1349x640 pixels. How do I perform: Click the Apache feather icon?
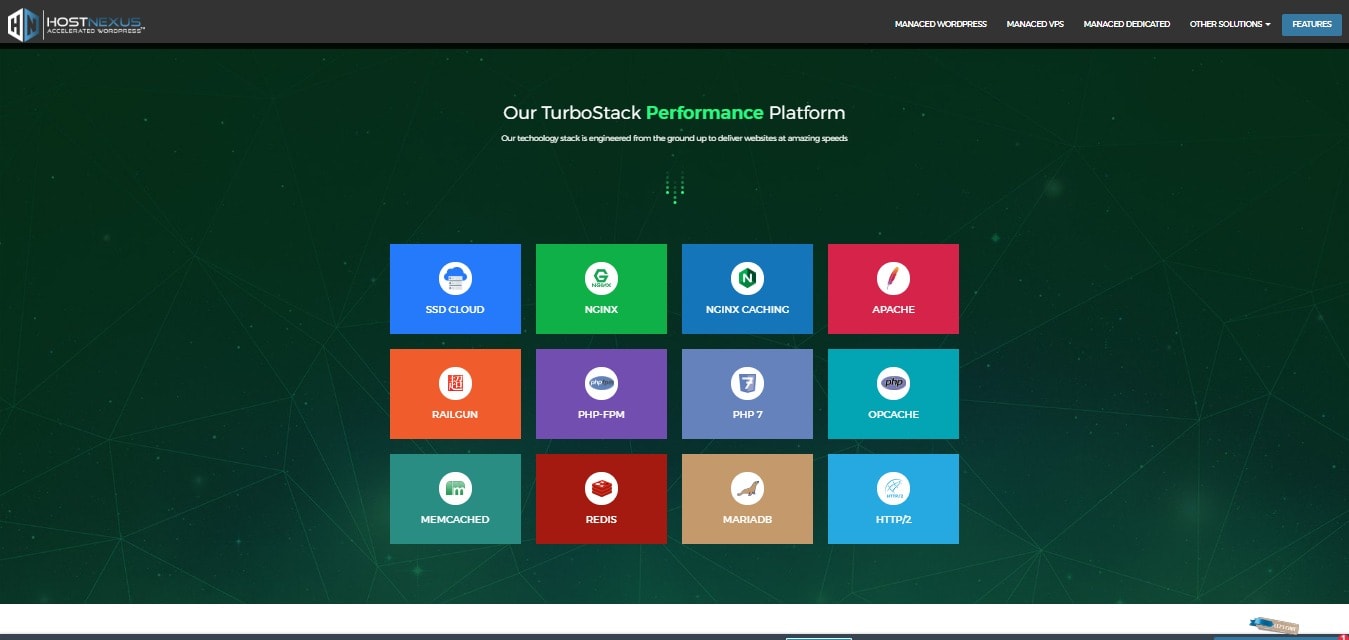(893, 277)
